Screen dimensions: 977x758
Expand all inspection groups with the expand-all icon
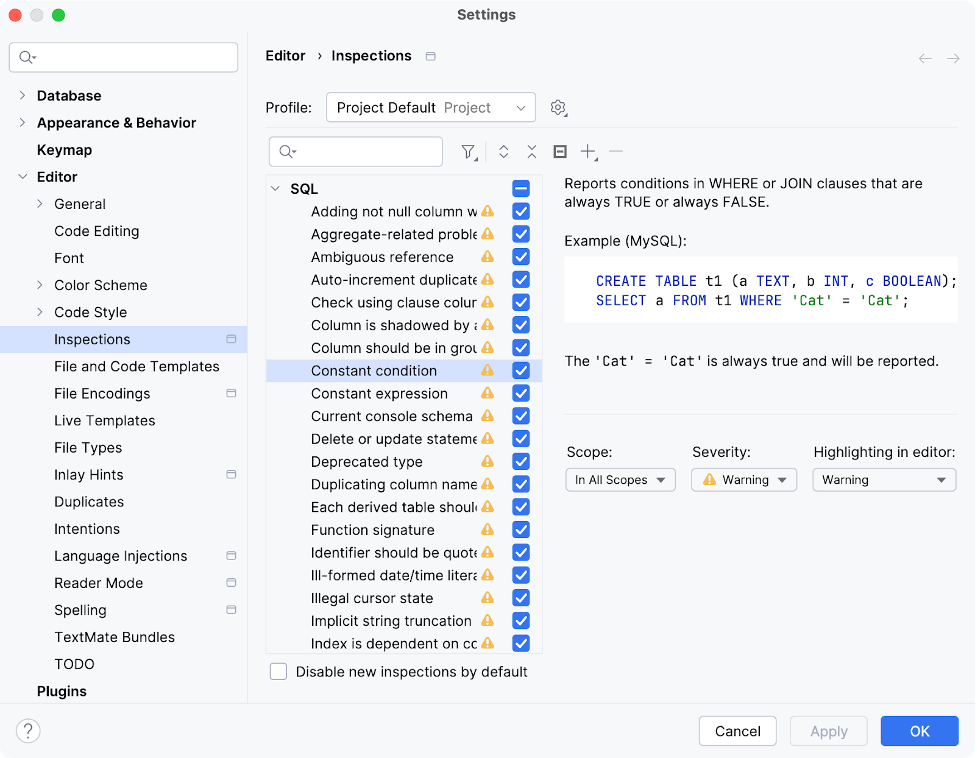504,151
